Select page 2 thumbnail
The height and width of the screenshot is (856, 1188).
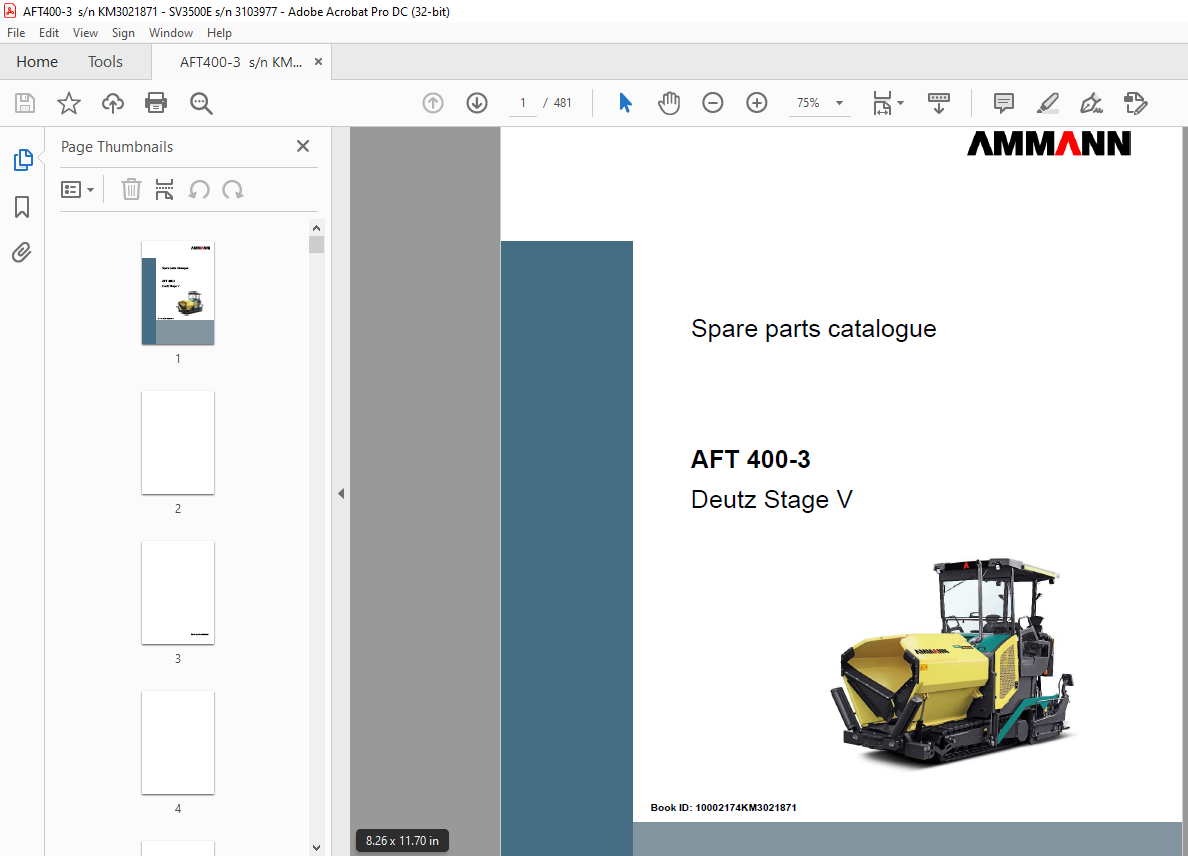tap(178, 443)
